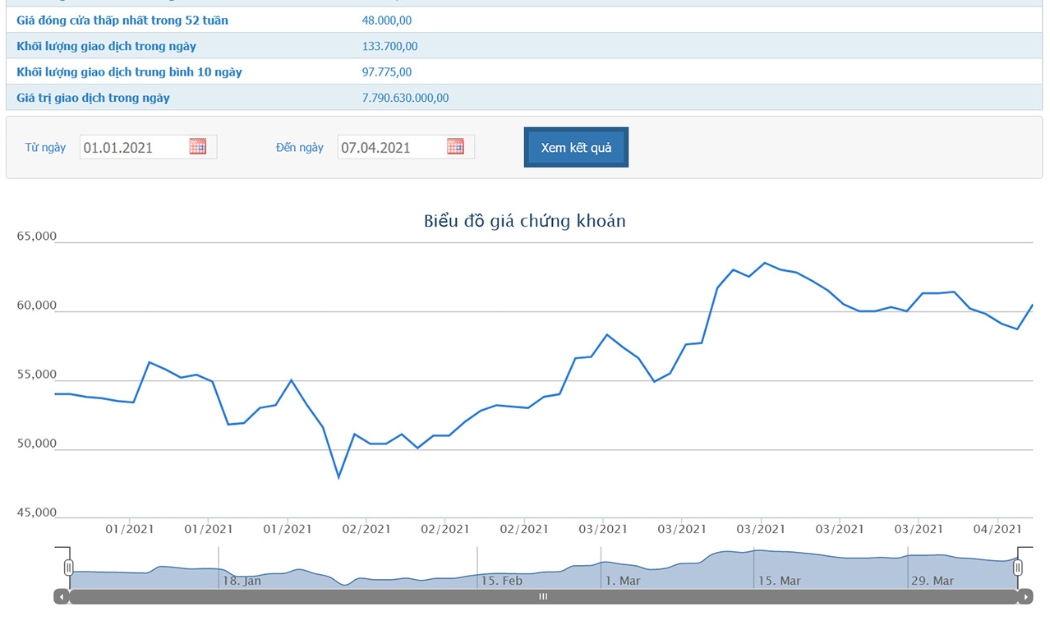
Task: Click the 45,000 y-axis label
Action: coord(37,513)
